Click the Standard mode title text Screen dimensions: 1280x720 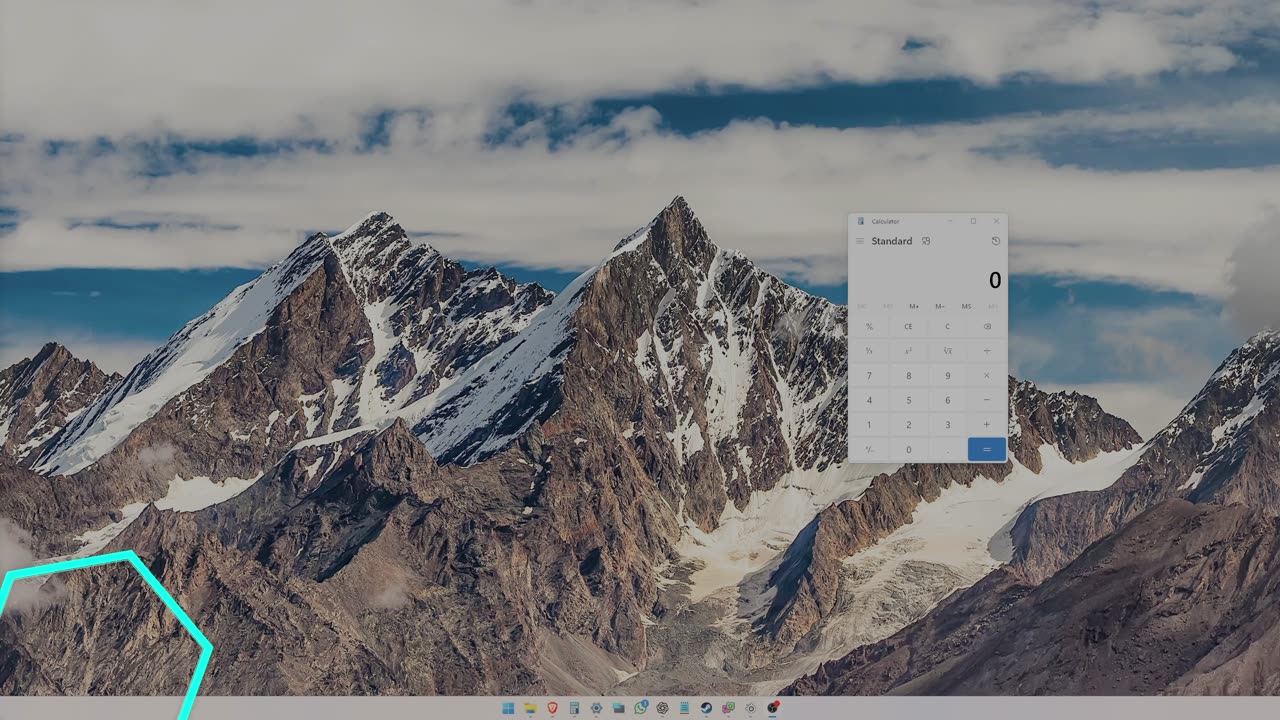(892, 241)
